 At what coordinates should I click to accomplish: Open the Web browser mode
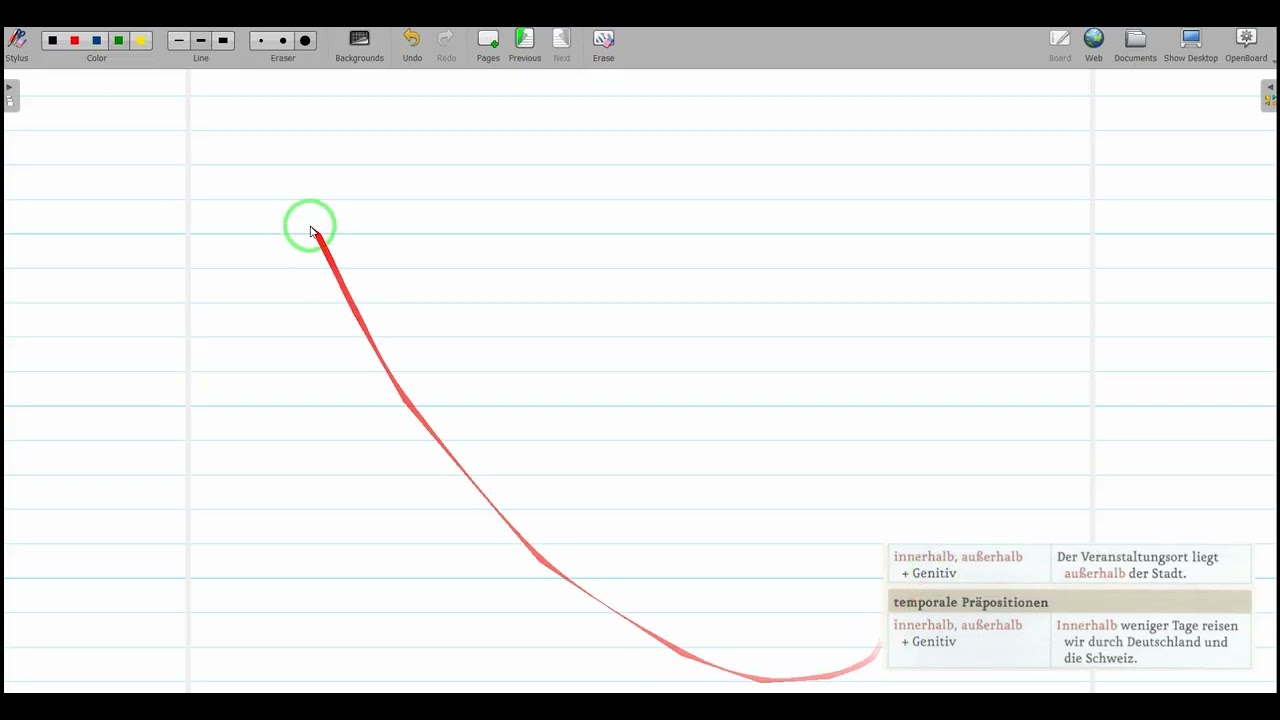click(x=1094, y=46)
